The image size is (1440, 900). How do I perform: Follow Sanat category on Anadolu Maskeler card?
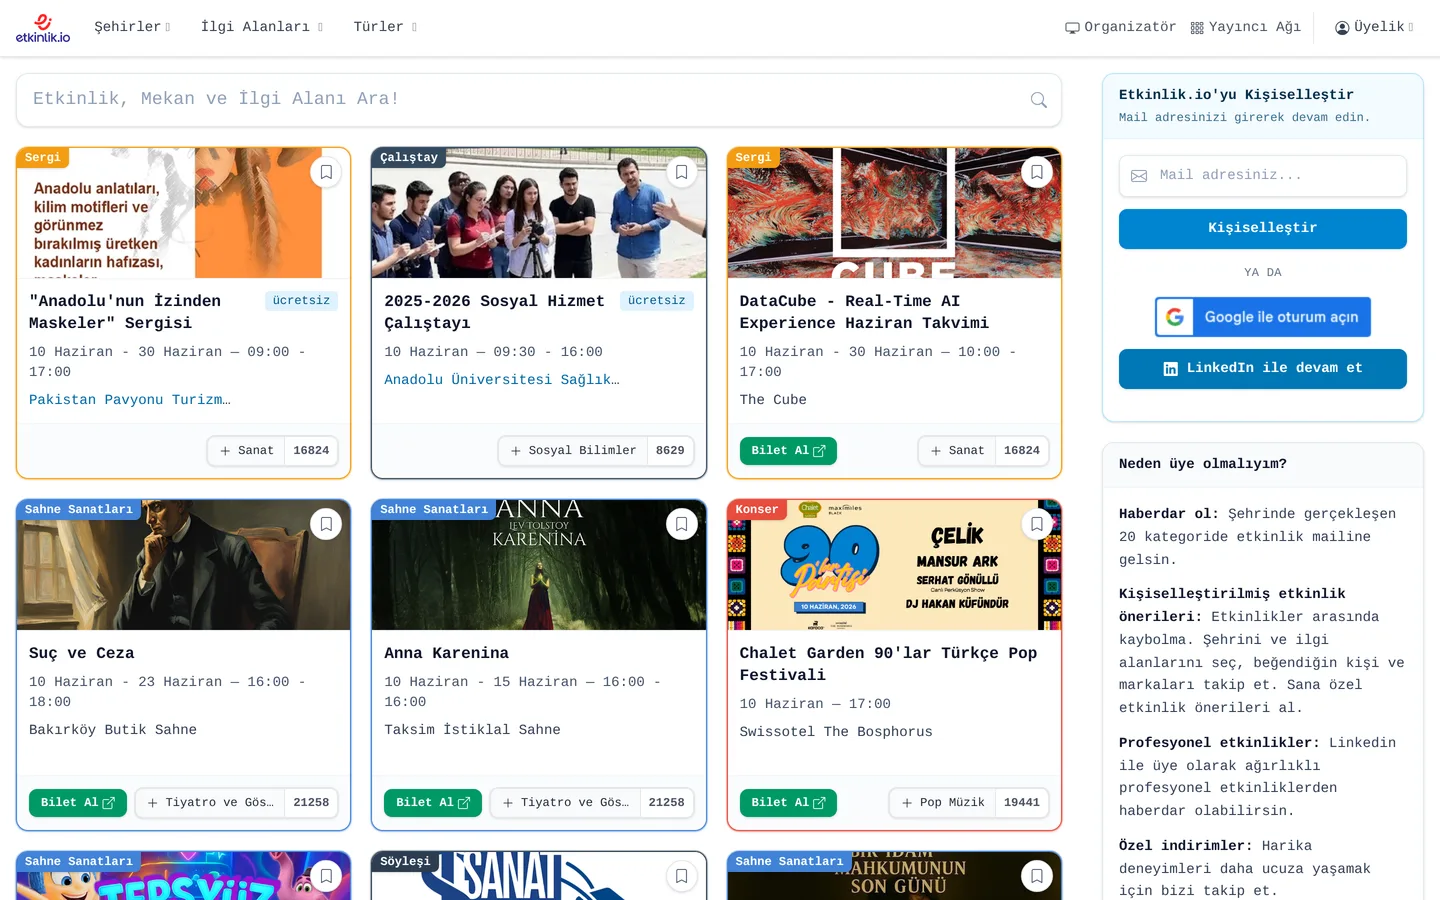246,451
